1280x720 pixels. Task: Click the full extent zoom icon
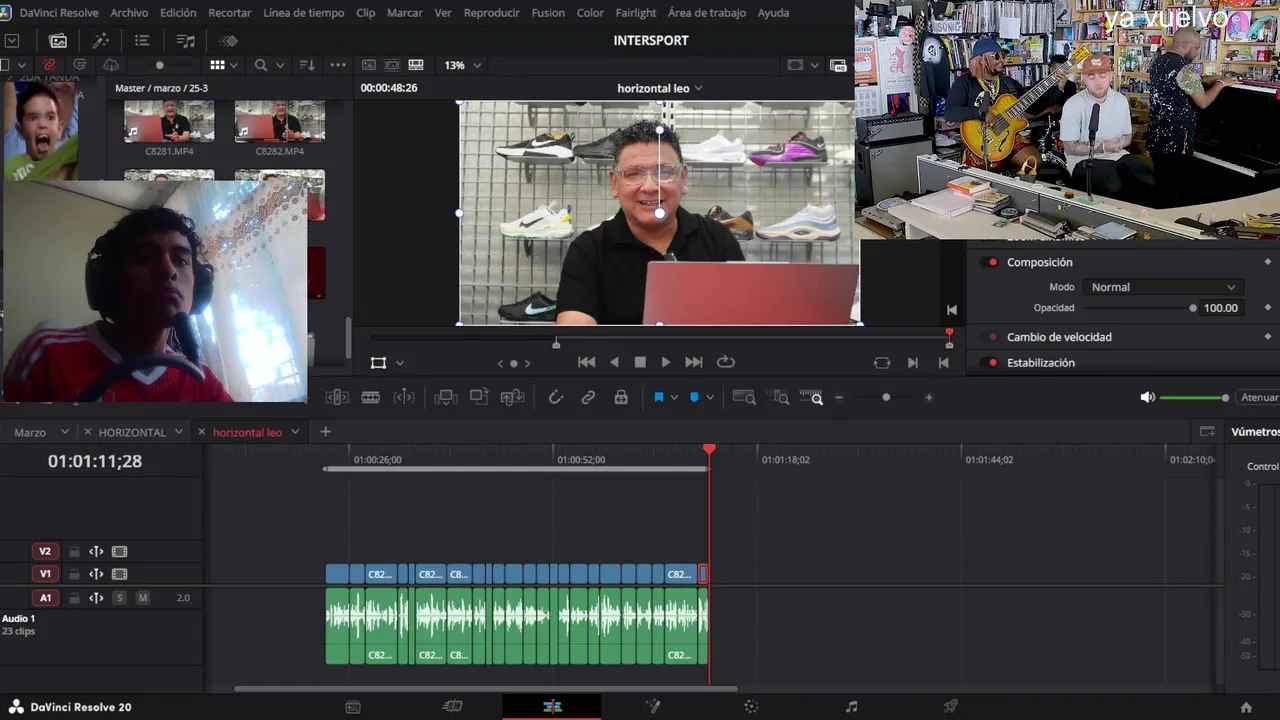pos(744,397)
